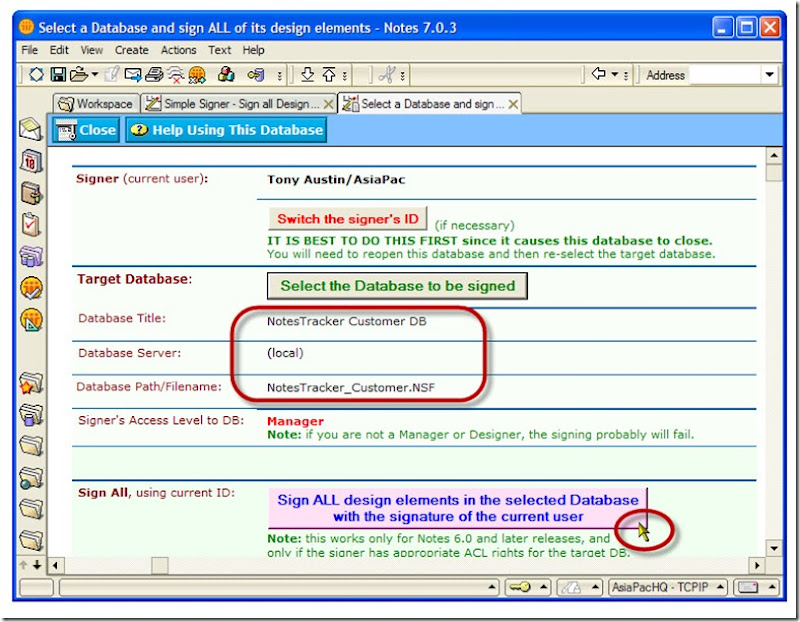800x622 pixels.
Task: Click the send mail envelope toolbar icon
Action: pos(133,75)
